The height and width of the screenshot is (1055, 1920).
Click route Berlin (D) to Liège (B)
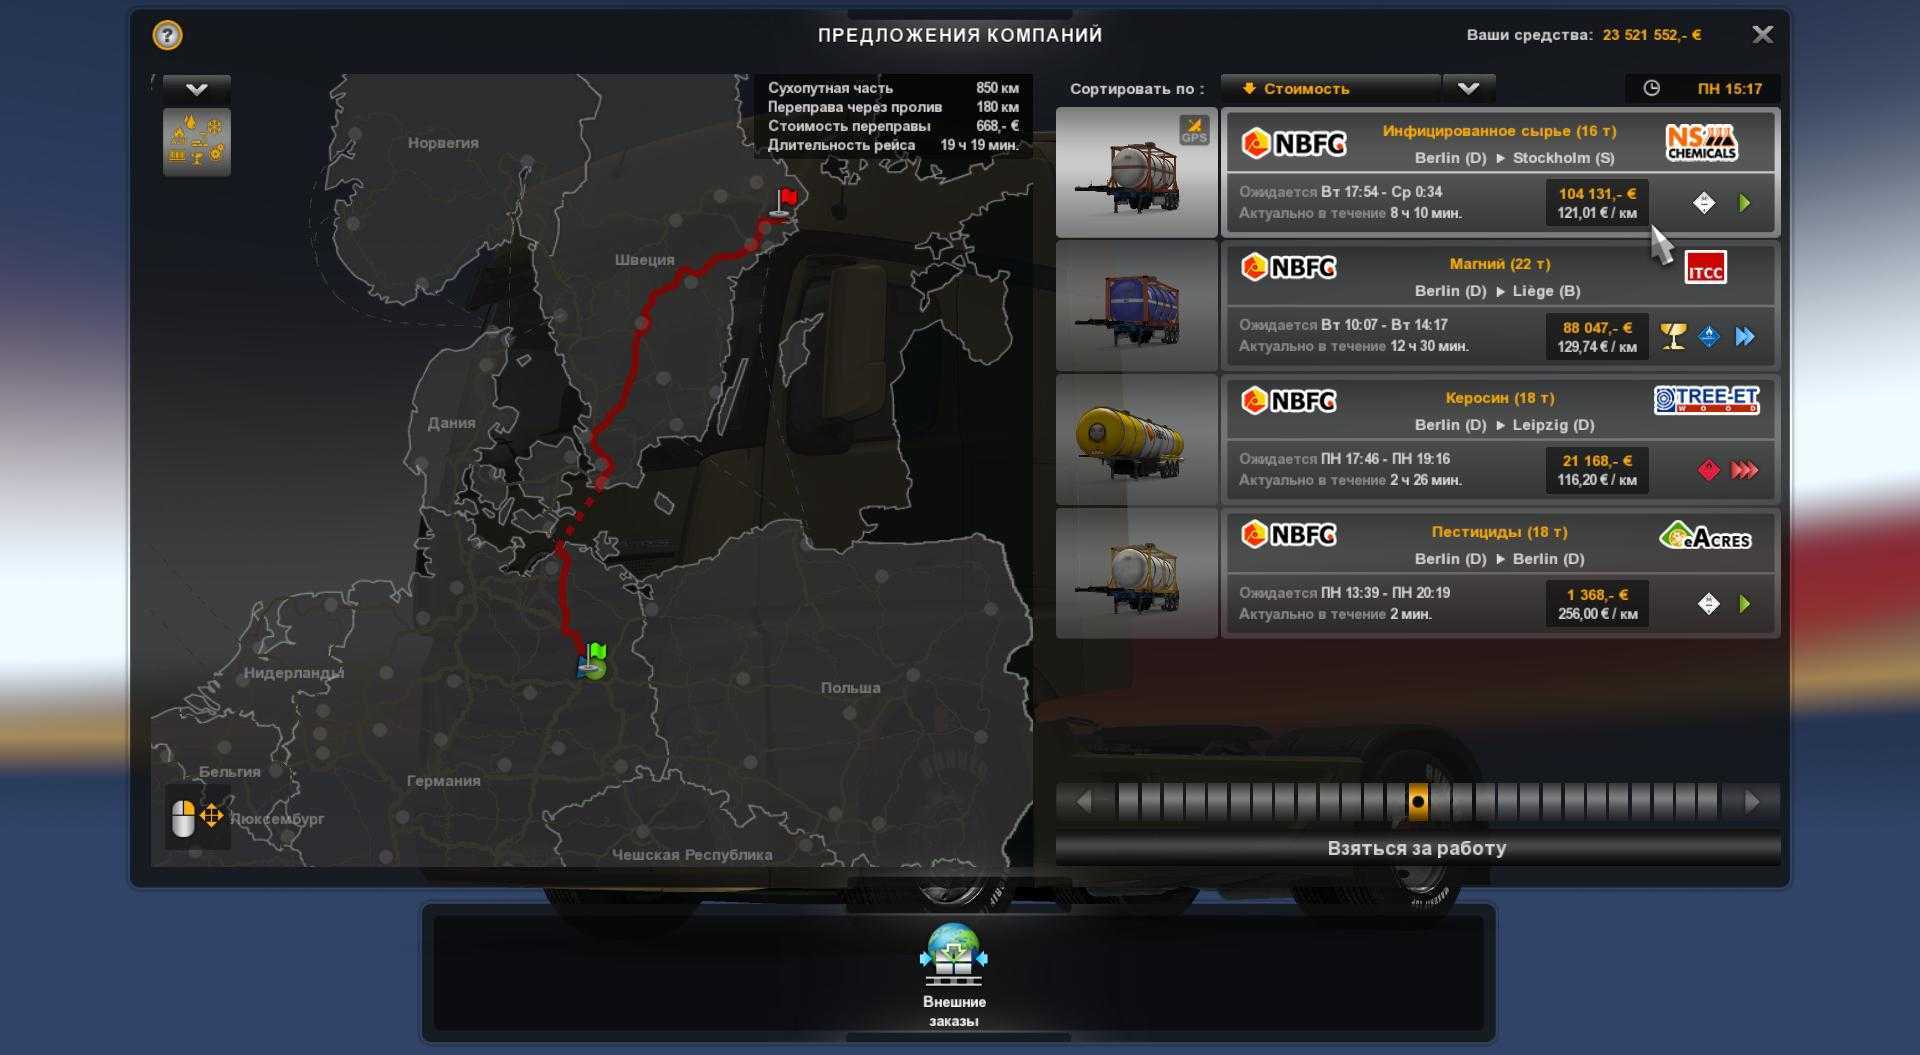tap(1497, 291)
